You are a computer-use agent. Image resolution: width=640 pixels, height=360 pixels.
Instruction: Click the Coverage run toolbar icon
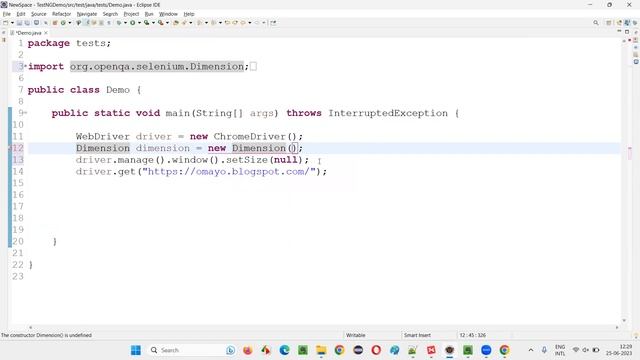pyautogui.click(x=146, y=23)
